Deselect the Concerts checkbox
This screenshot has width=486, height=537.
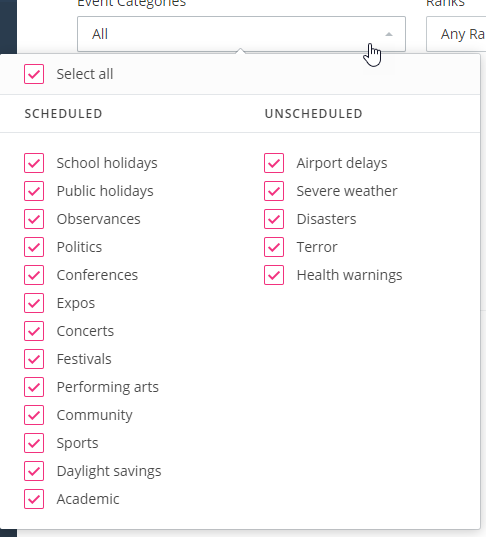point(34,331)
